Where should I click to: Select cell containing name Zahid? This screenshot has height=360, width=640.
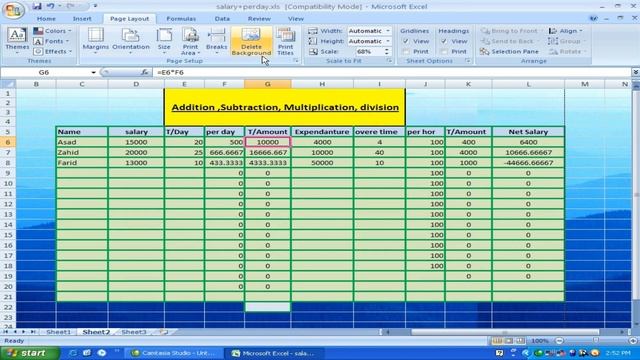[82, 152]
